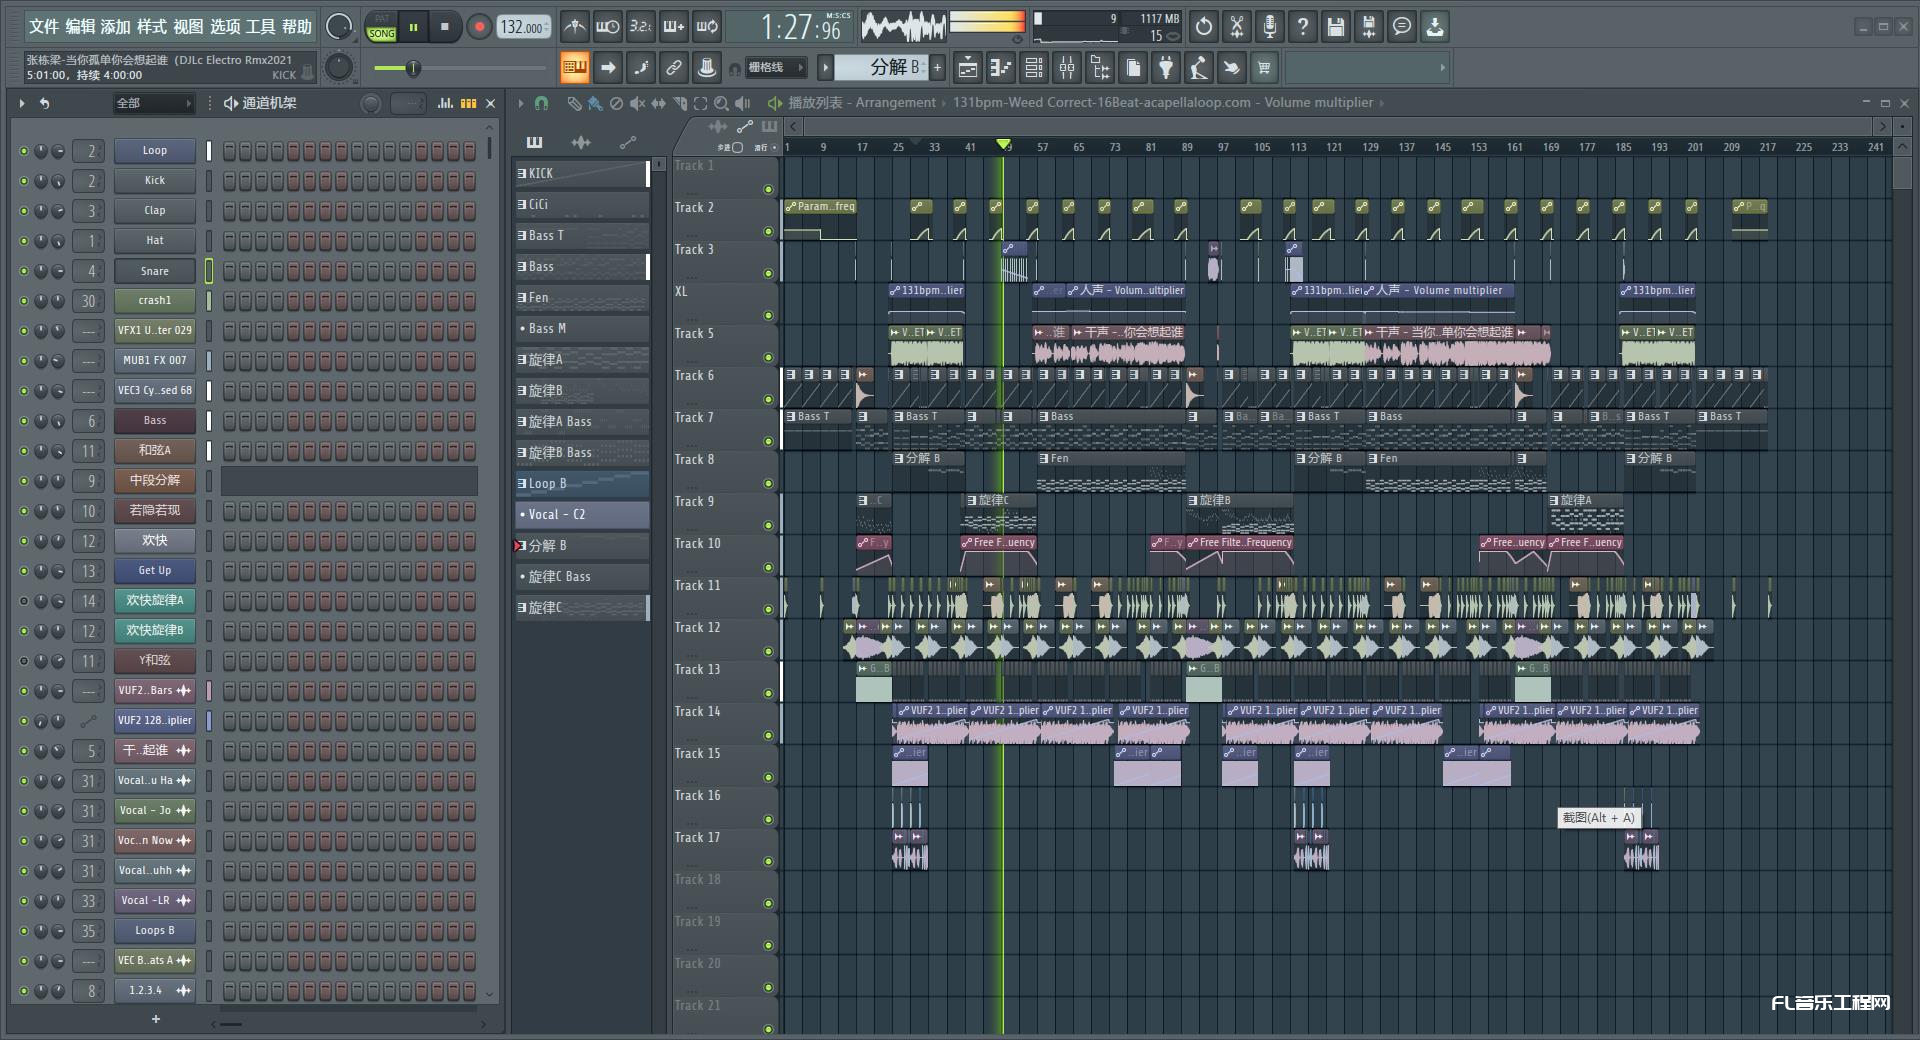Toggle the 3-2-1 countdown before recording
The image size is (1920, 1040).
(x=640, y=27)
